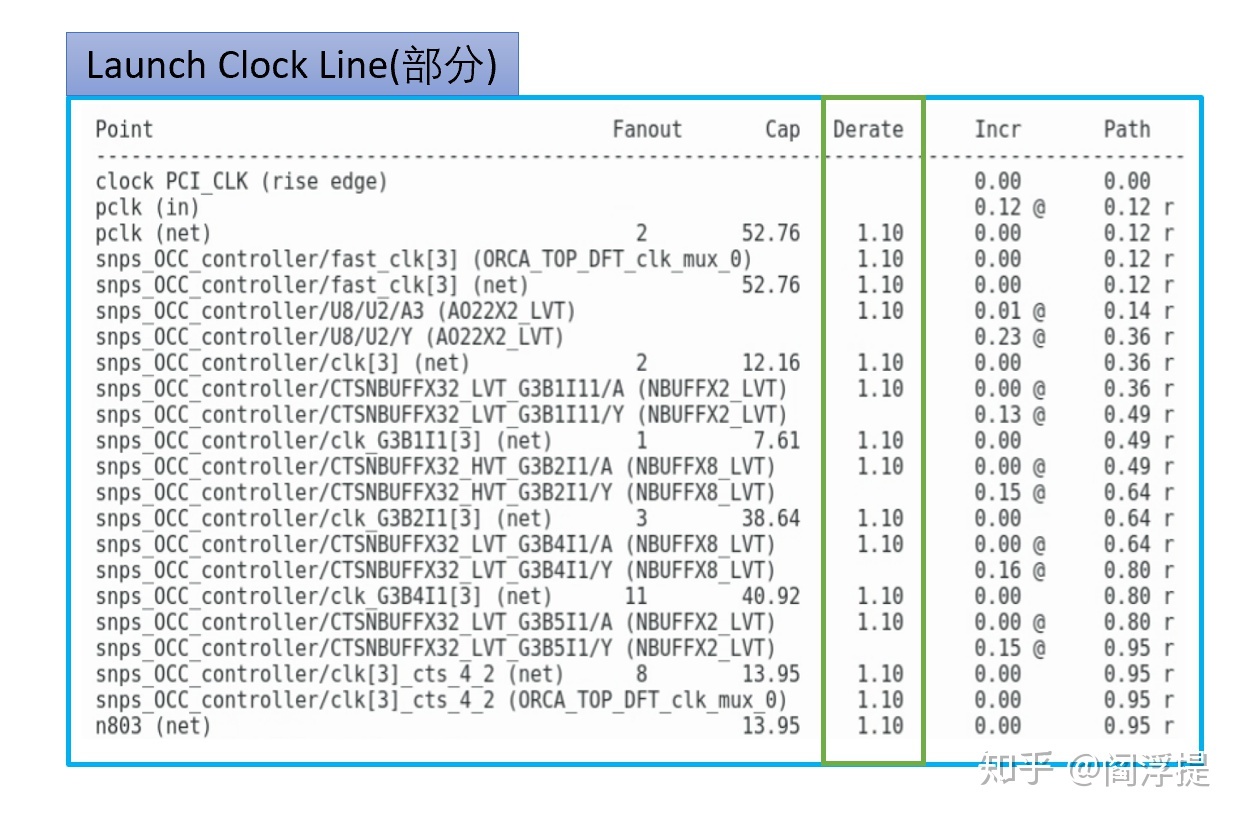The height and width of the screenshot is (819, 1241).
Task: Select the Incr column header
Action: click(998, 129)
